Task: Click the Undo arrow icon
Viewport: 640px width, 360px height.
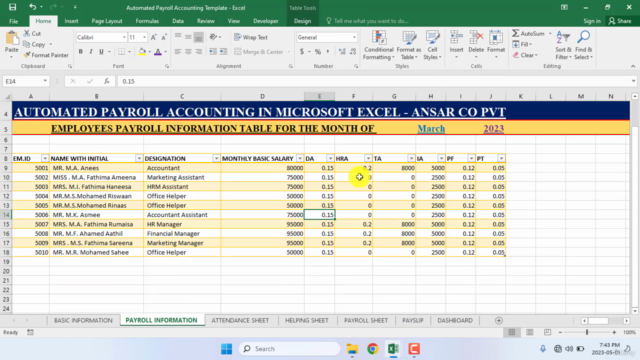Action: 32,7
